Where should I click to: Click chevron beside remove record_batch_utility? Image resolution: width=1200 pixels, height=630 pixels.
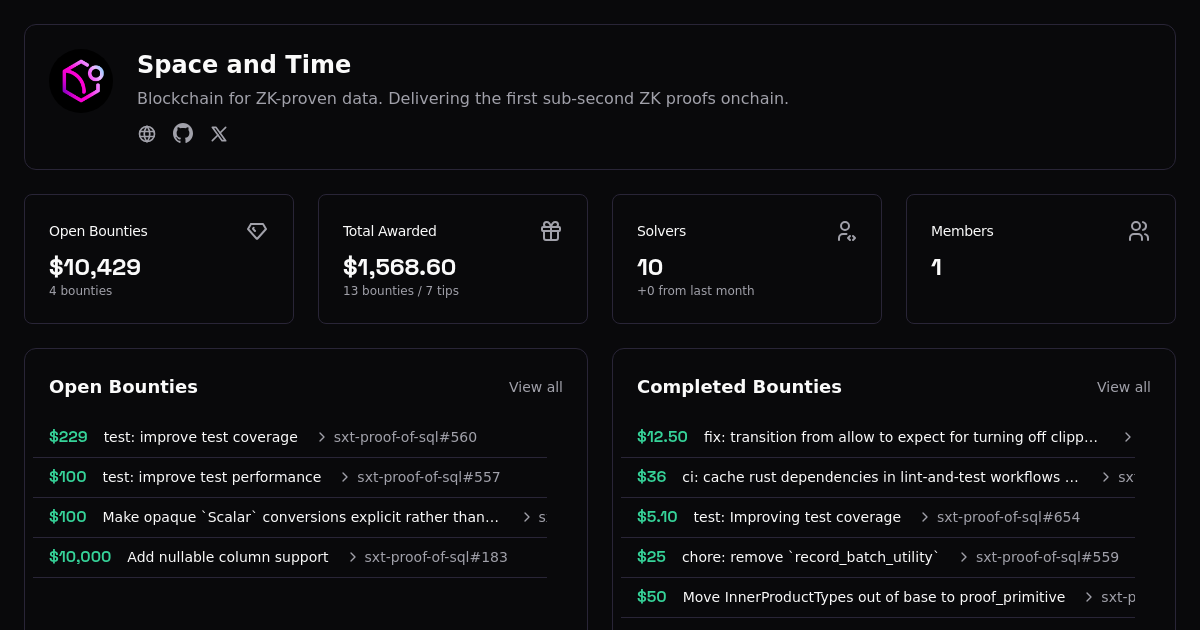(x=964, y=557)
